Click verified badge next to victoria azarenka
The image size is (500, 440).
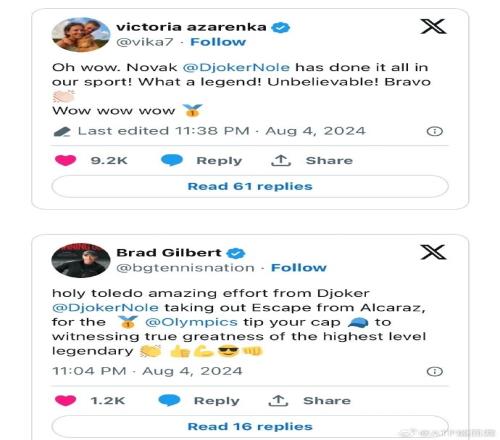(281, 27)
